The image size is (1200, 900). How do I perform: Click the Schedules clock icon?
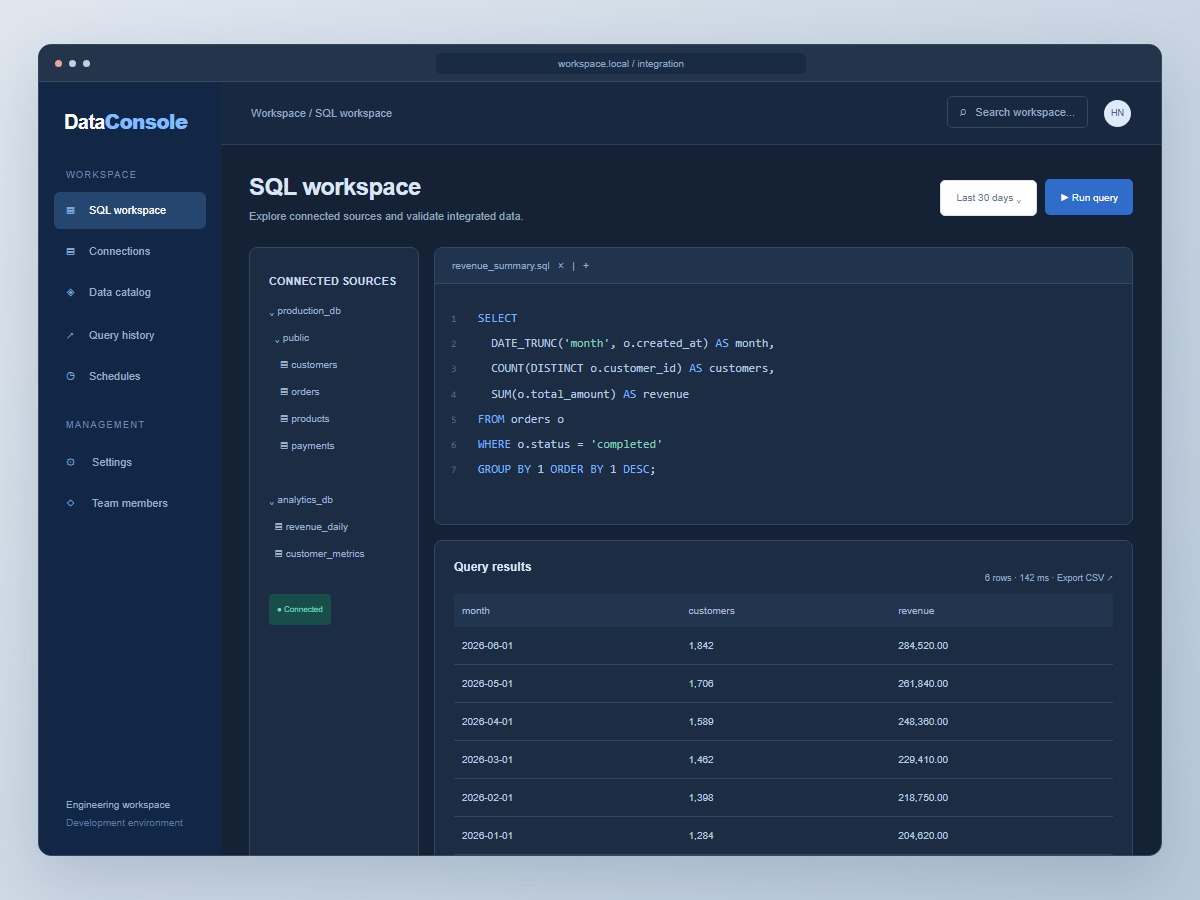[70, 377]
